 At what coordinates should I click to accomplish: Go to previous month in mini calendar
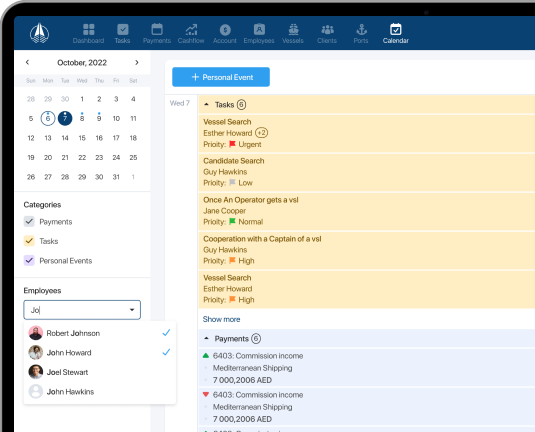point(27,62)
